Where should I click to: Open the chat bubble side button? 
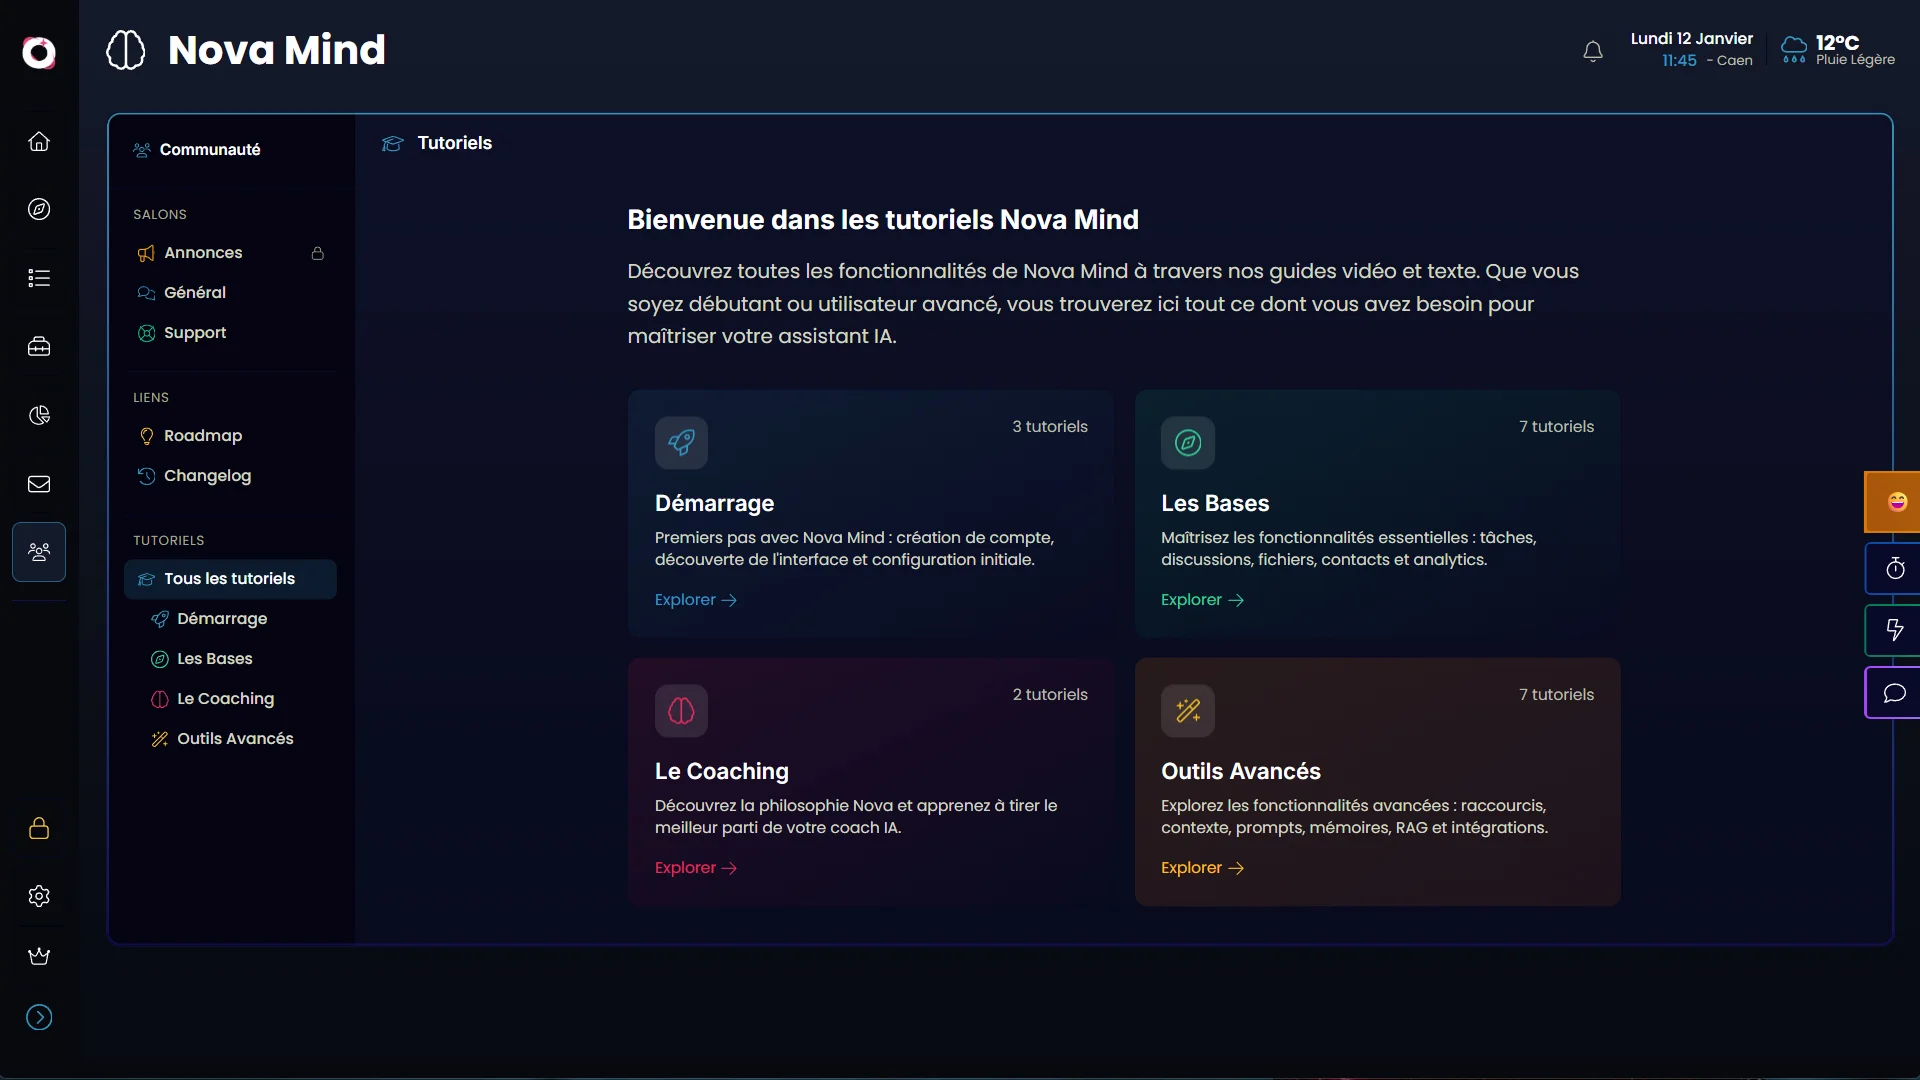(1894, 693)
